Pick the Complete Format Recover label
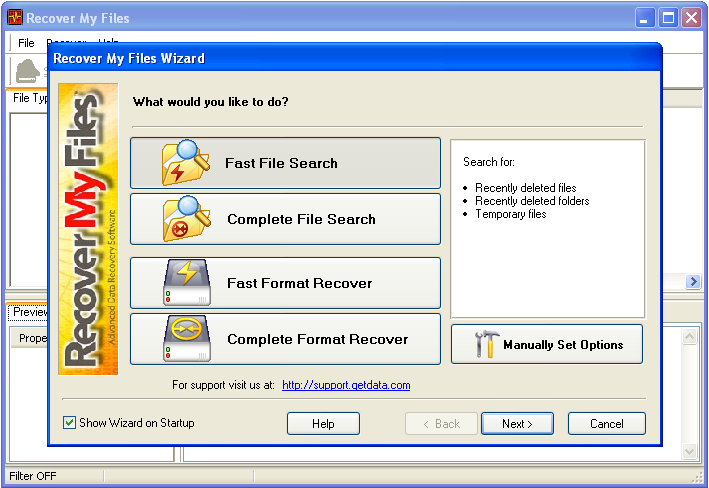 tap(317, 339)
